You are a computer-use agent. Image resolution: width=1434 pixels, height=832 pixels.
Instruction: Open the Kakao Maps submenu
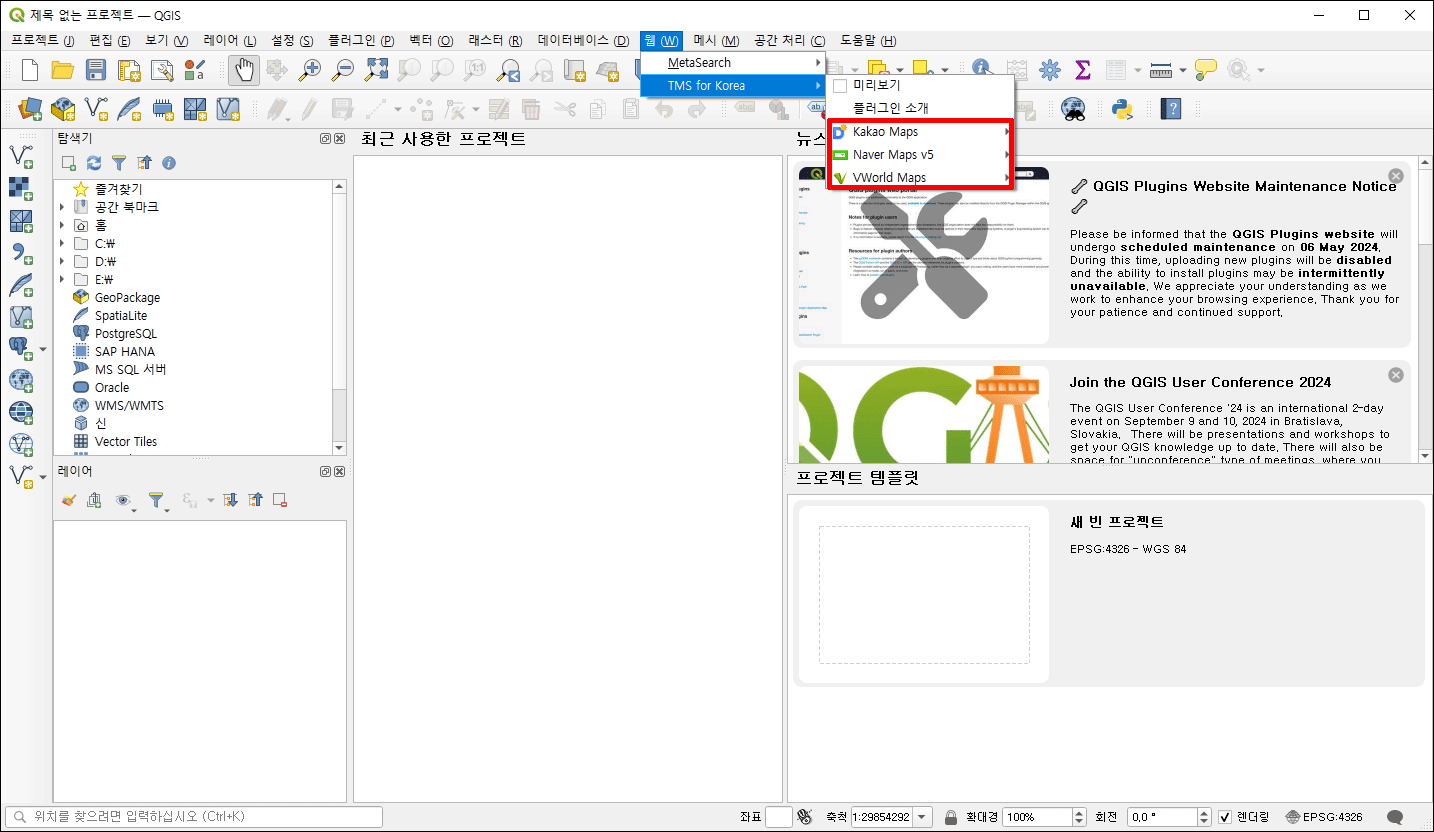point(921,132)
